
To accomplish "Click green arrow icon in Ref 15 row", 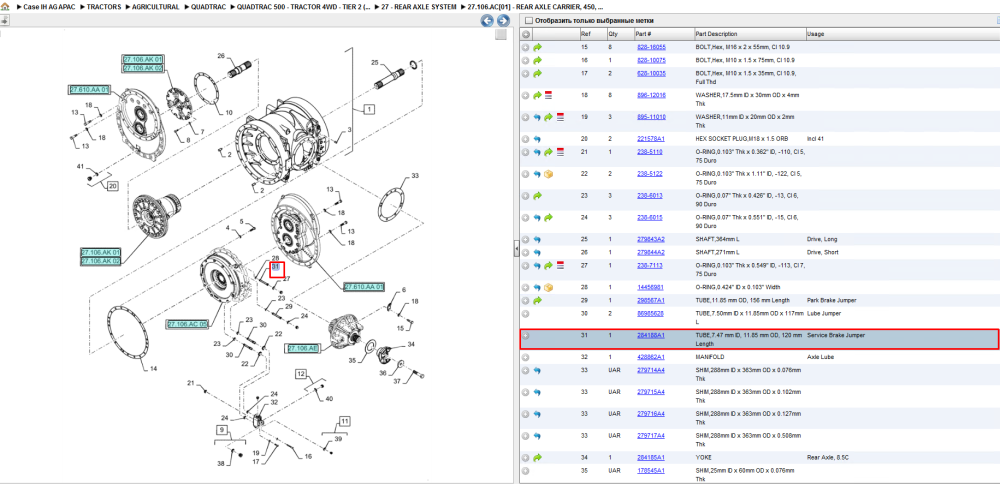I will 538,47.
